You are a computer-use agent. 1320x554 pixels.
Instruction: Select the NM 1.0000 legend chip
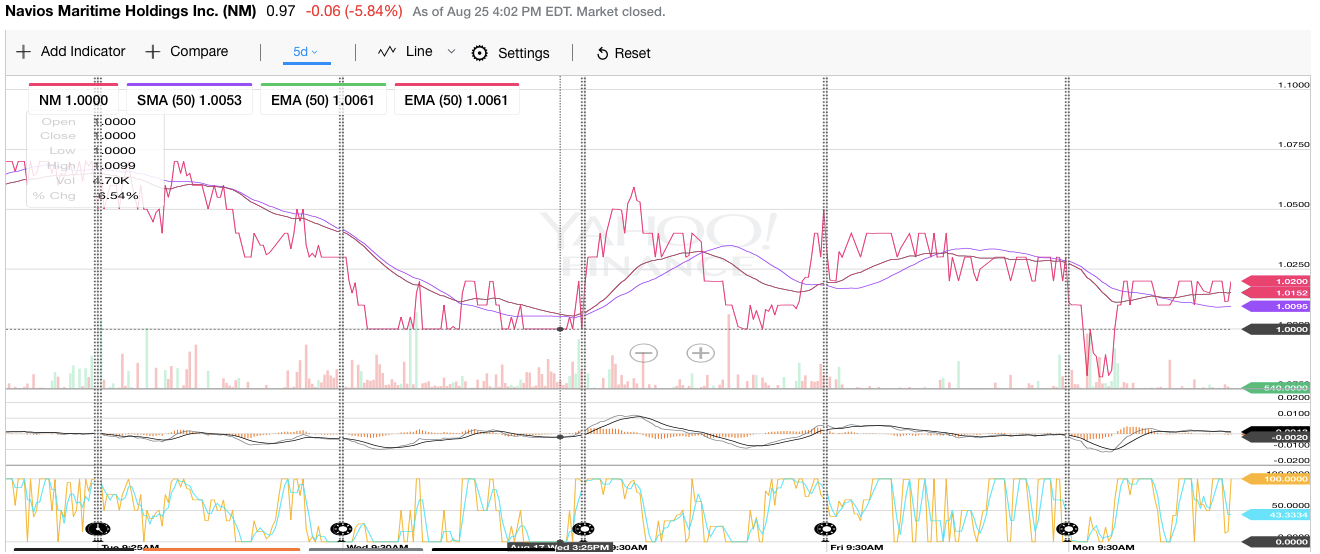[x=73, y=100]
